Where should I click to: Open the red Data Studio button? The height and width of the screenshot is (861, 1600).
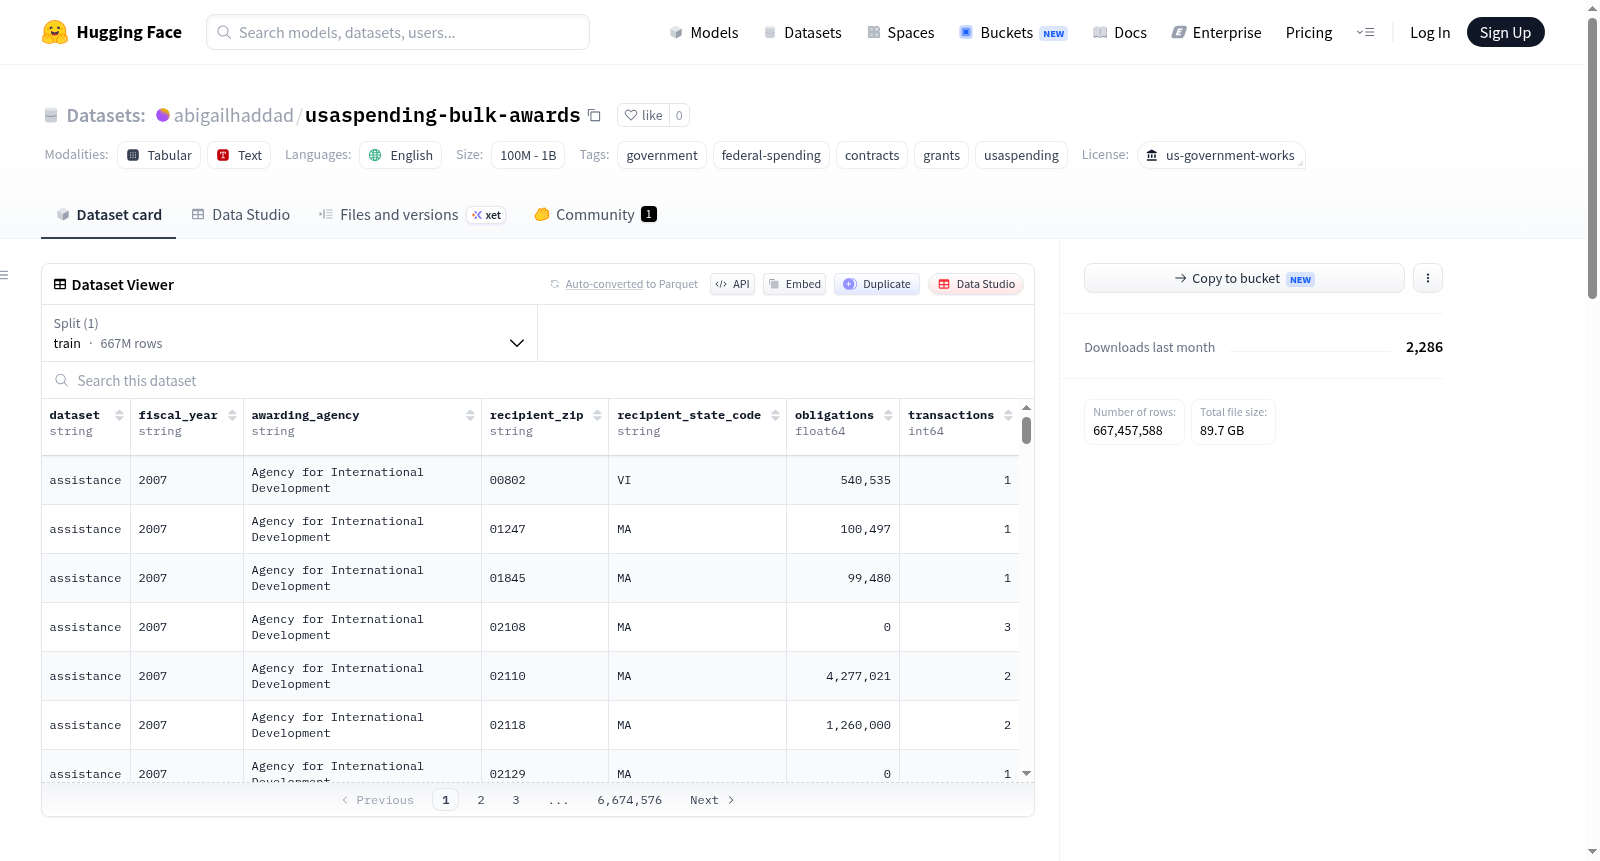pos(975,284)
